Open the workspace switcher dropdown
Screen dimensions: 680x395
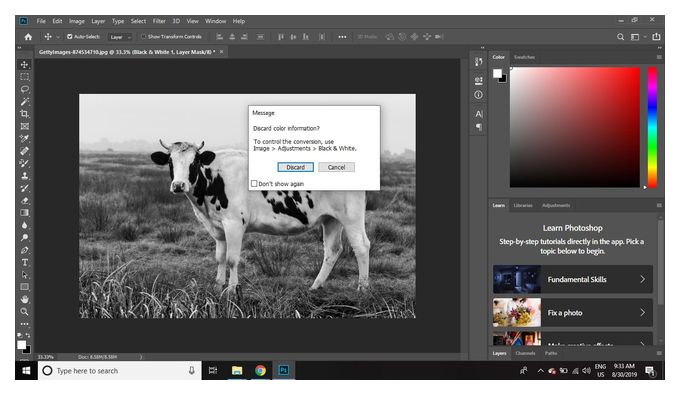pos(637,37)
